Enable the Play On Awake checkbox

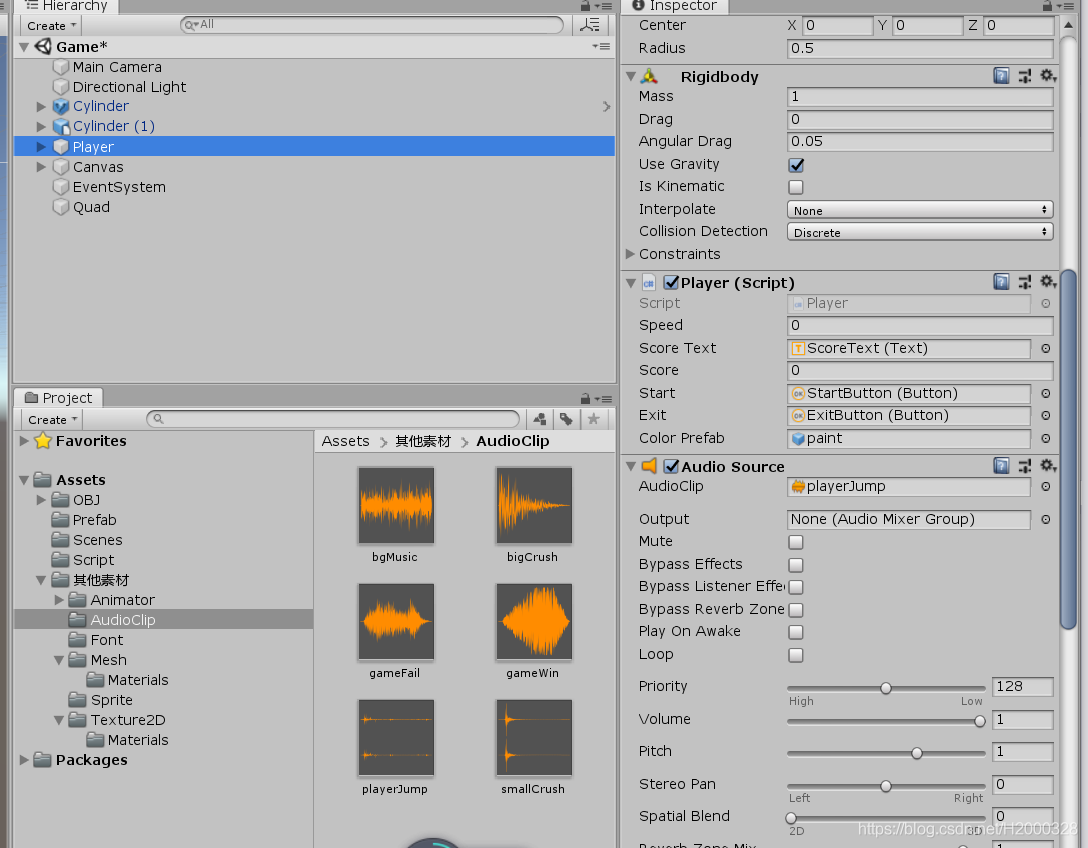796,632
